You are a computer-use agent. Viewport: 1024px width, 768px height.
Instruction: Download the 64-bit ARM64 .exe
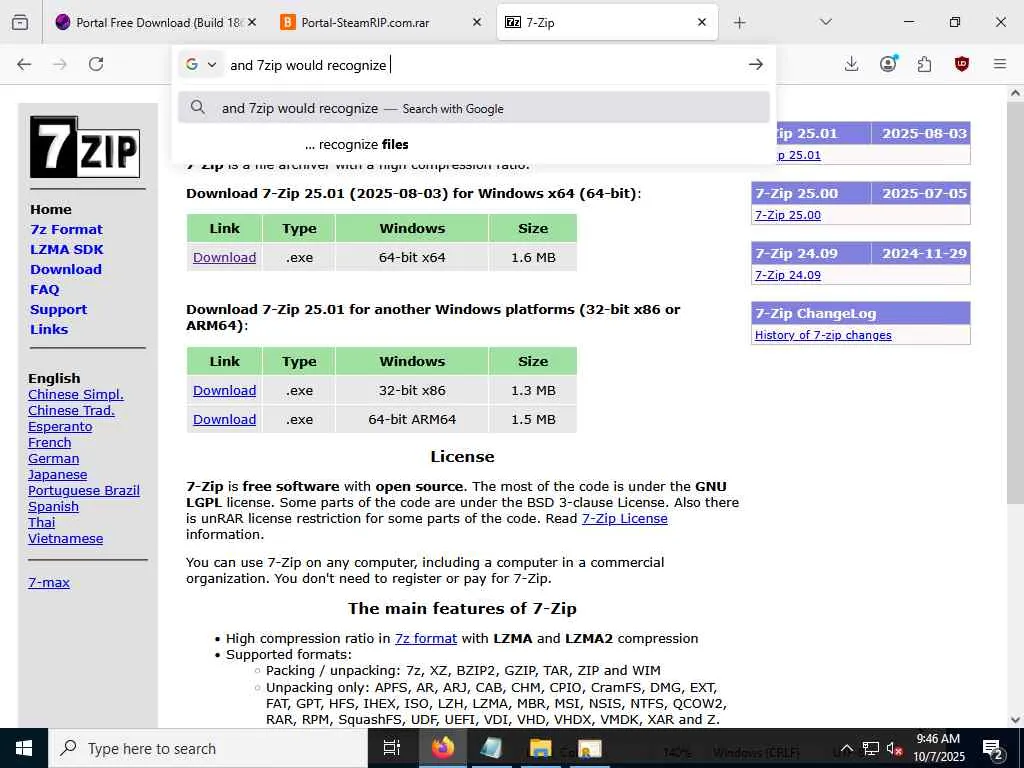tap(225, 419)
